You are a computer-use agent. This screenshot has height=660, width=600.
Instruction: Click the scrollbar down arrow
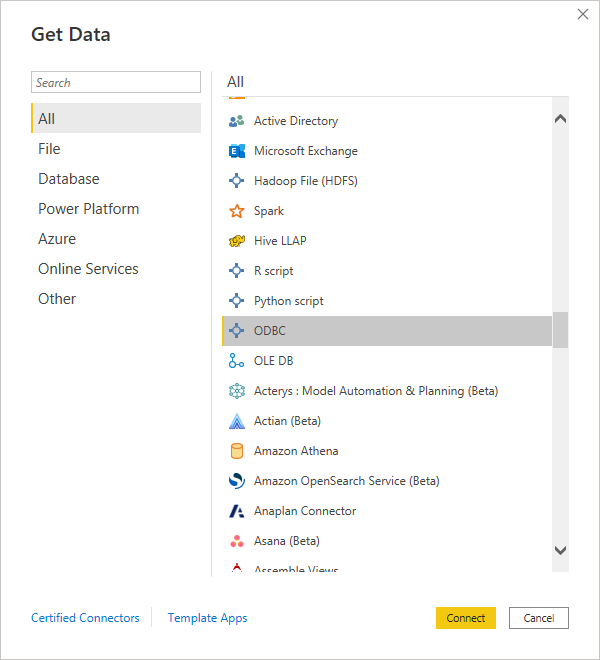[560, 550]
